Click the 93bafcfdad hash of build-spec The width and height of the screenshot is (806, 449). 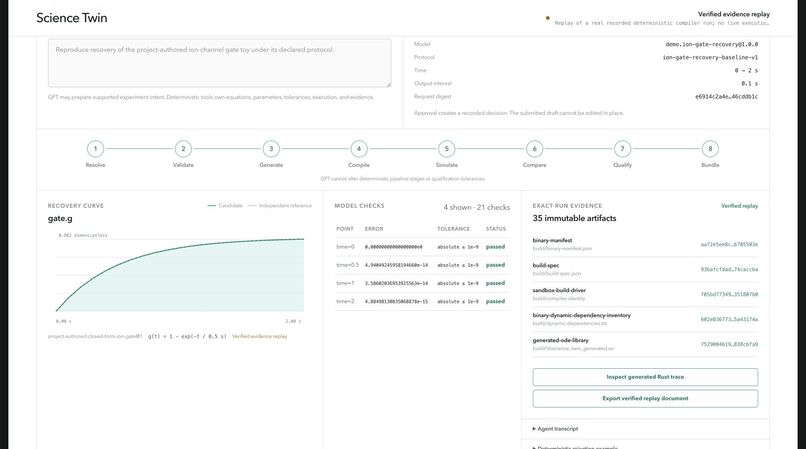(x=729, y=270)
